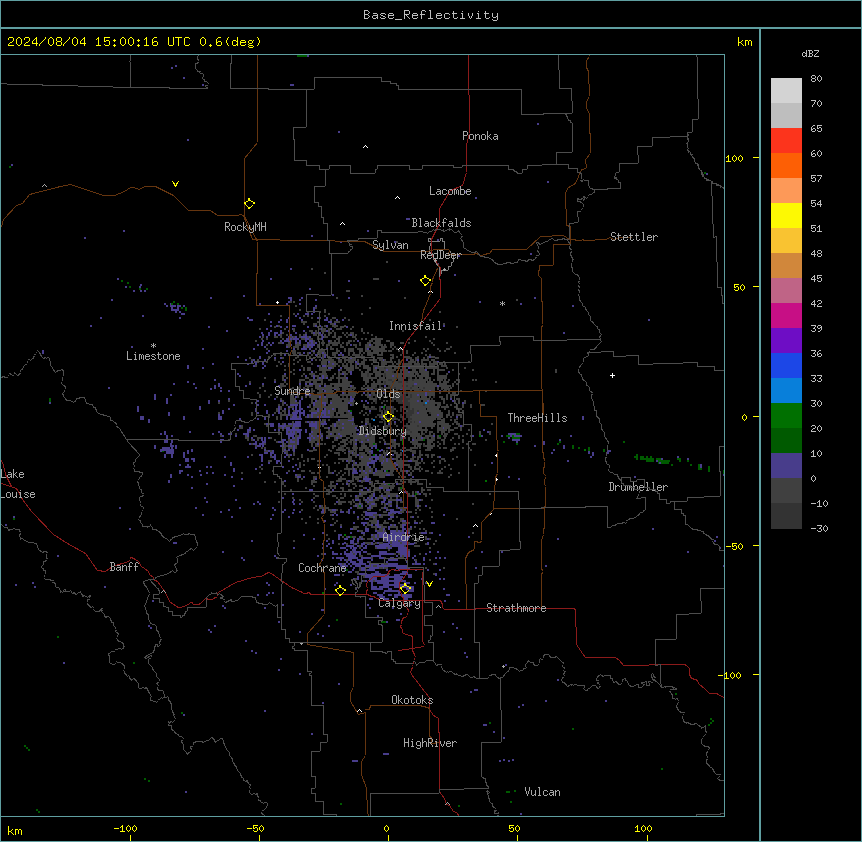This screenshot has width=862, height=842.
Task: Click the Stettler label
Action: click(x=634, y=237)
